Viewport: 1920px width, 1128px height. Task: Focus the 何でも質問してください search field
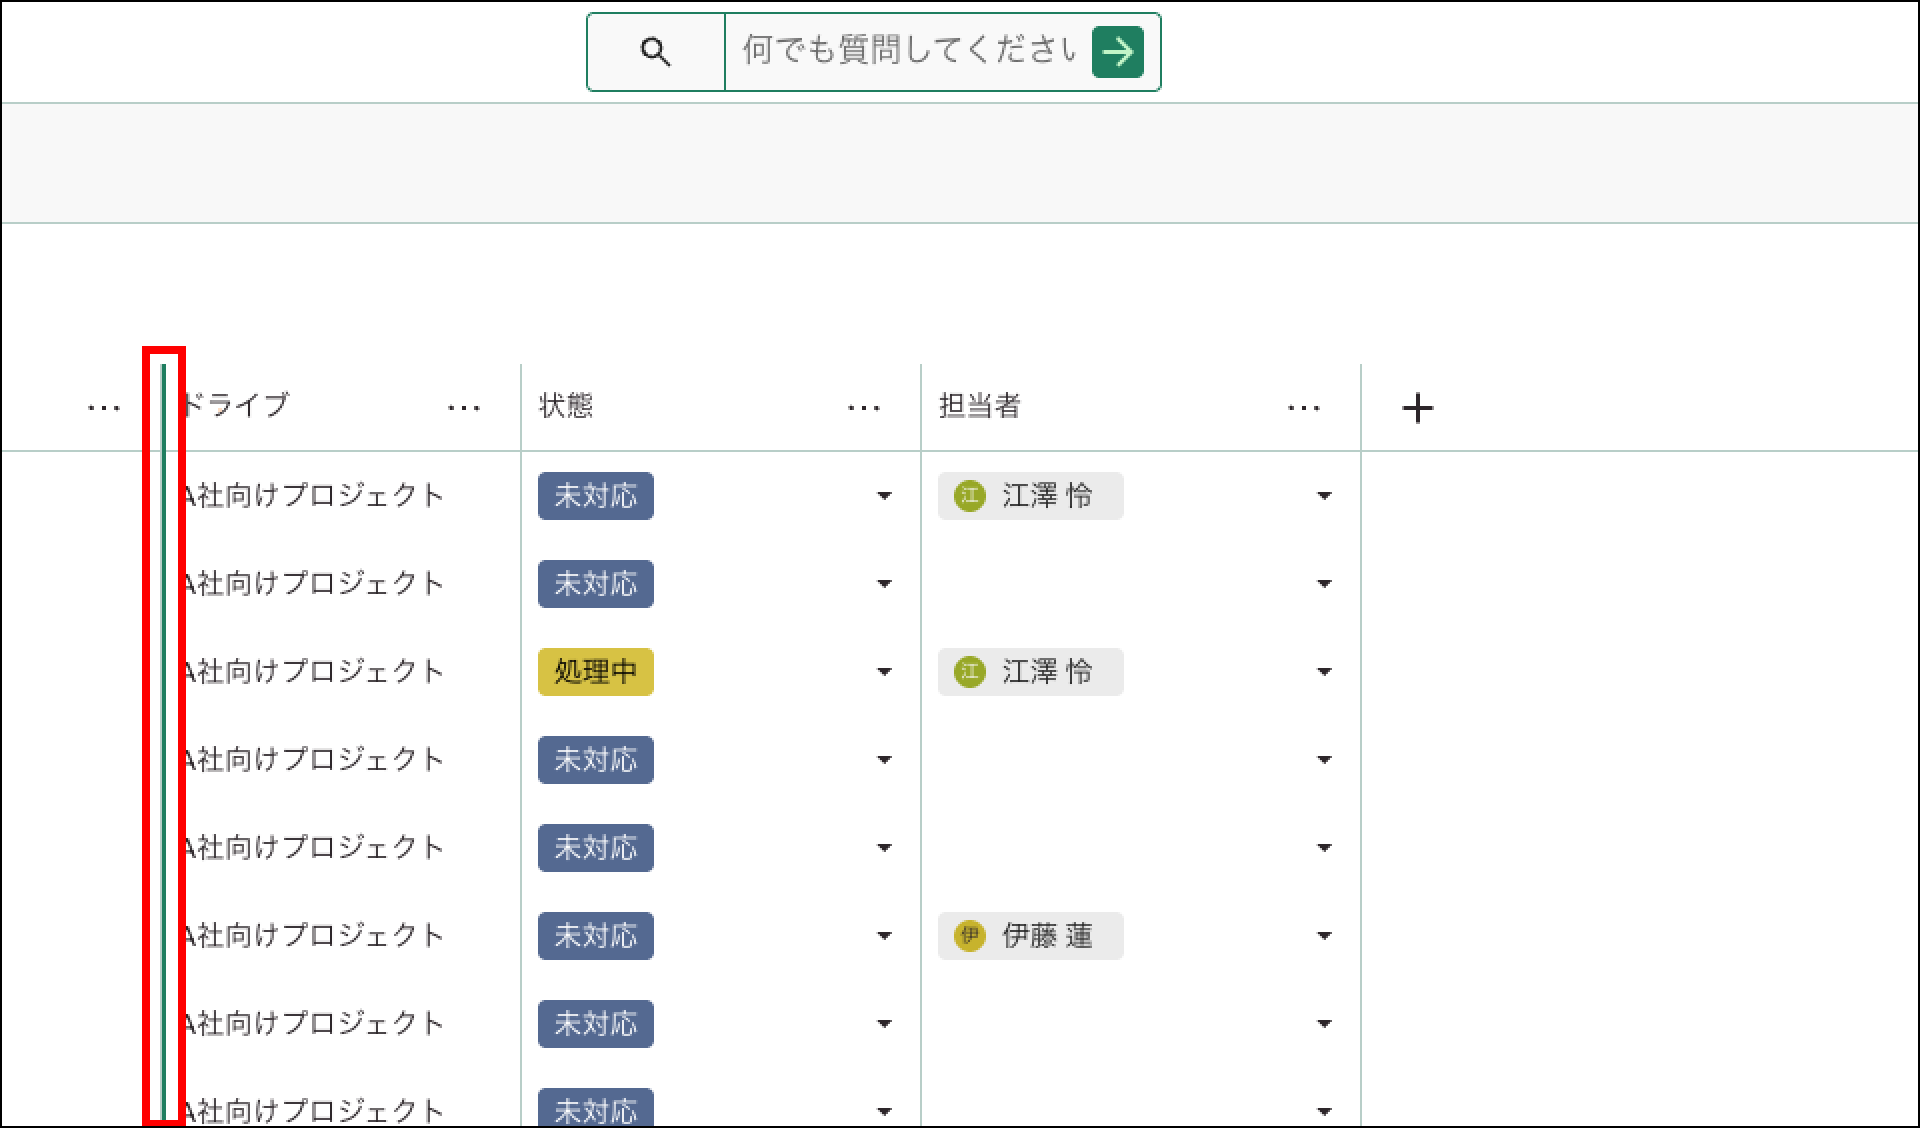908,52
